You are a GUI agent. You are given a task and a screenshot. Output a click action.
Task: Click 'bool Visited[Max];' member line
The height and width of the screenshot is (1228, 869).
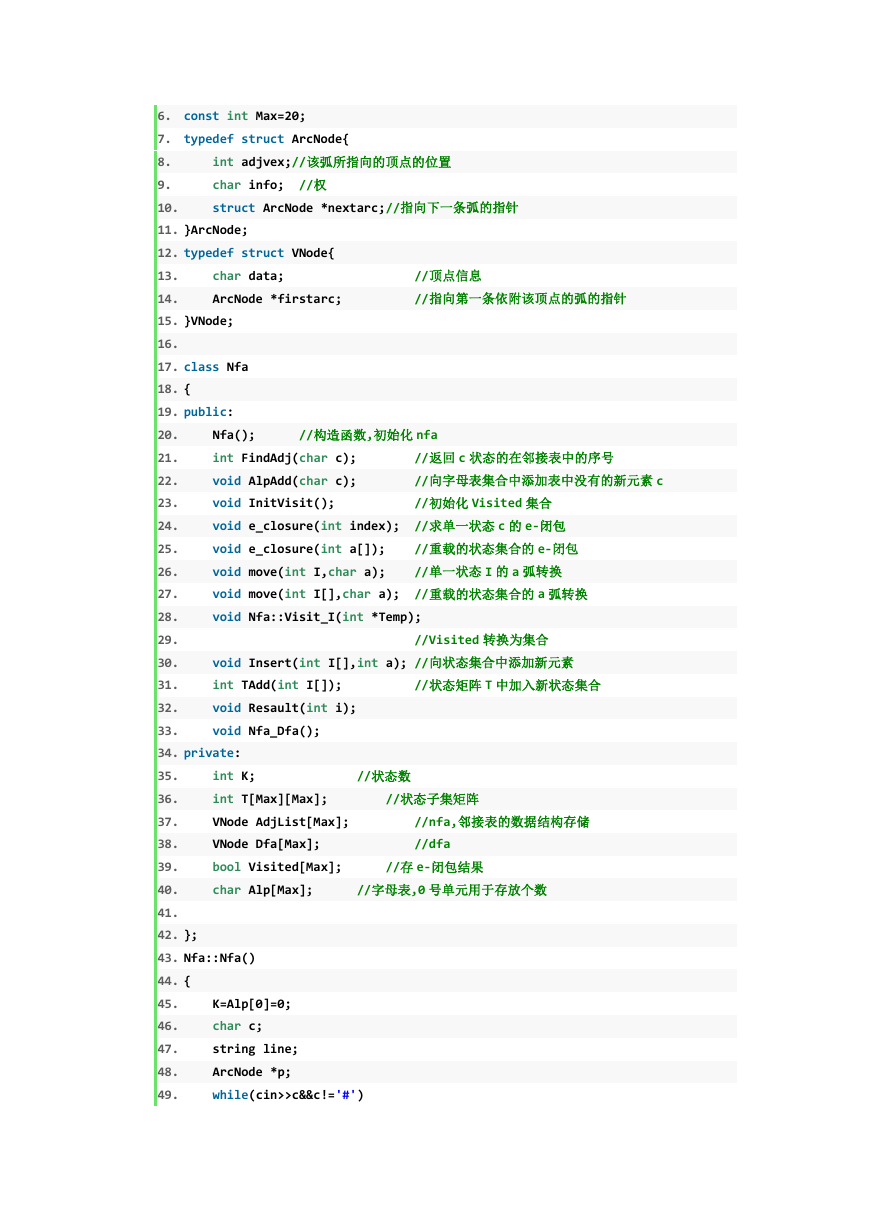tap(277, 867)
